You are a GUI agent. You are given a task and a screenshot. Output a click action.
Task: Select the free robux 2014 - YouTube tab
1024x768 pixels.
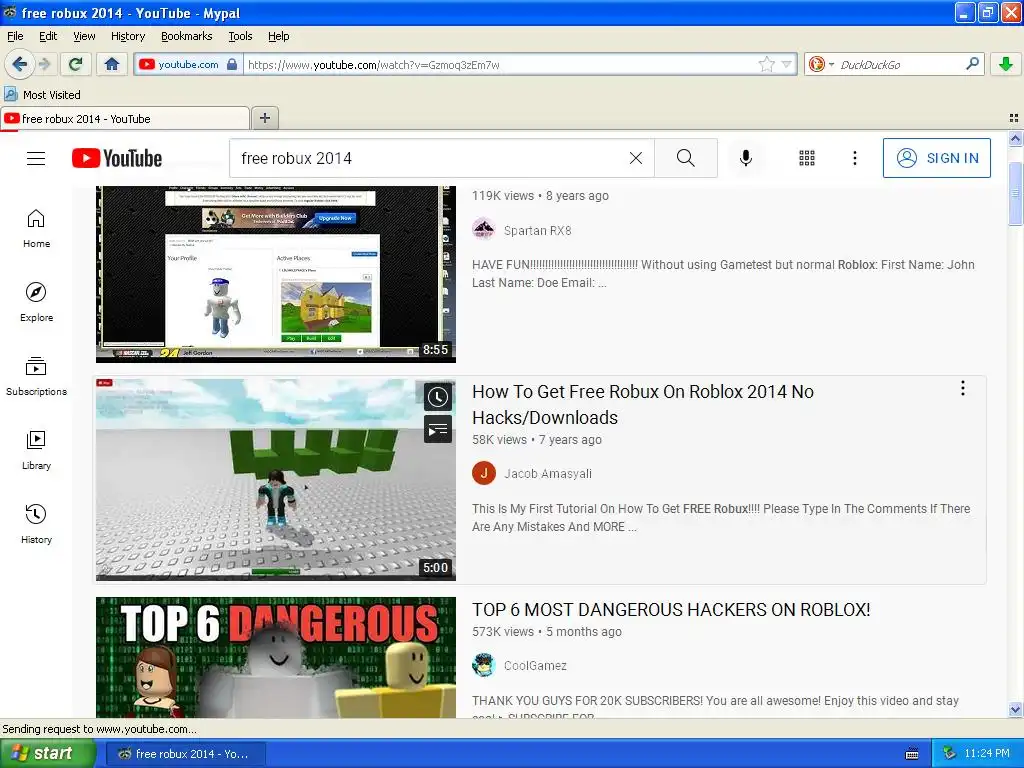coord(125,118)
